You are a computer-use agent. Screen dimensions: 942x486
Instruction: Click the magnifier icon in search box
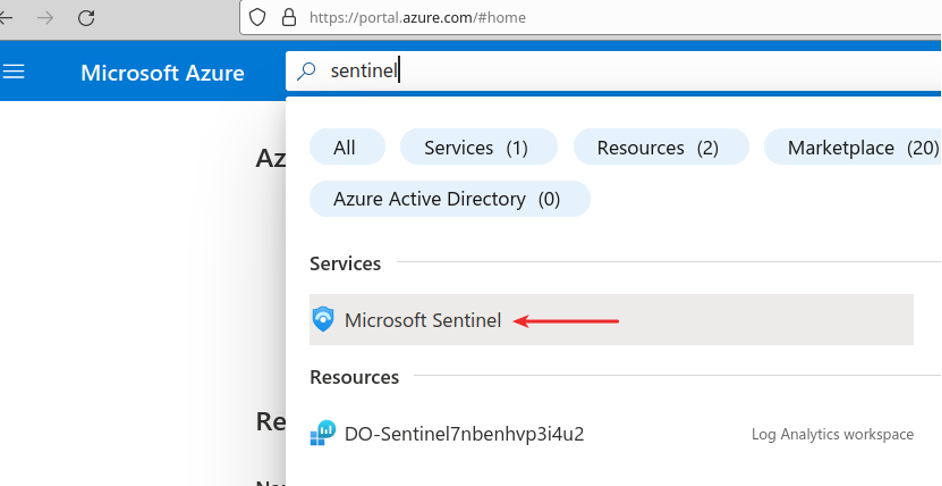[x=308, y=71]
